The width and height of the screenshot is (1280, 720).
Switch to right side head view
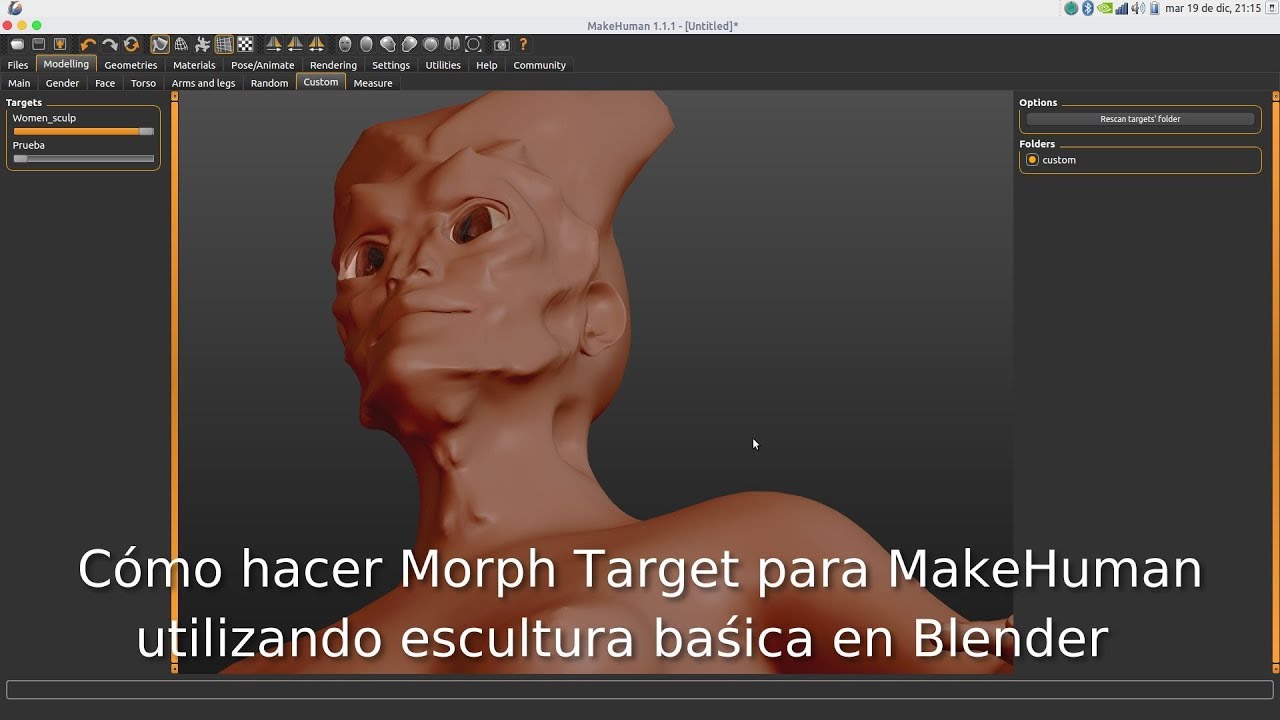[409, 44]
